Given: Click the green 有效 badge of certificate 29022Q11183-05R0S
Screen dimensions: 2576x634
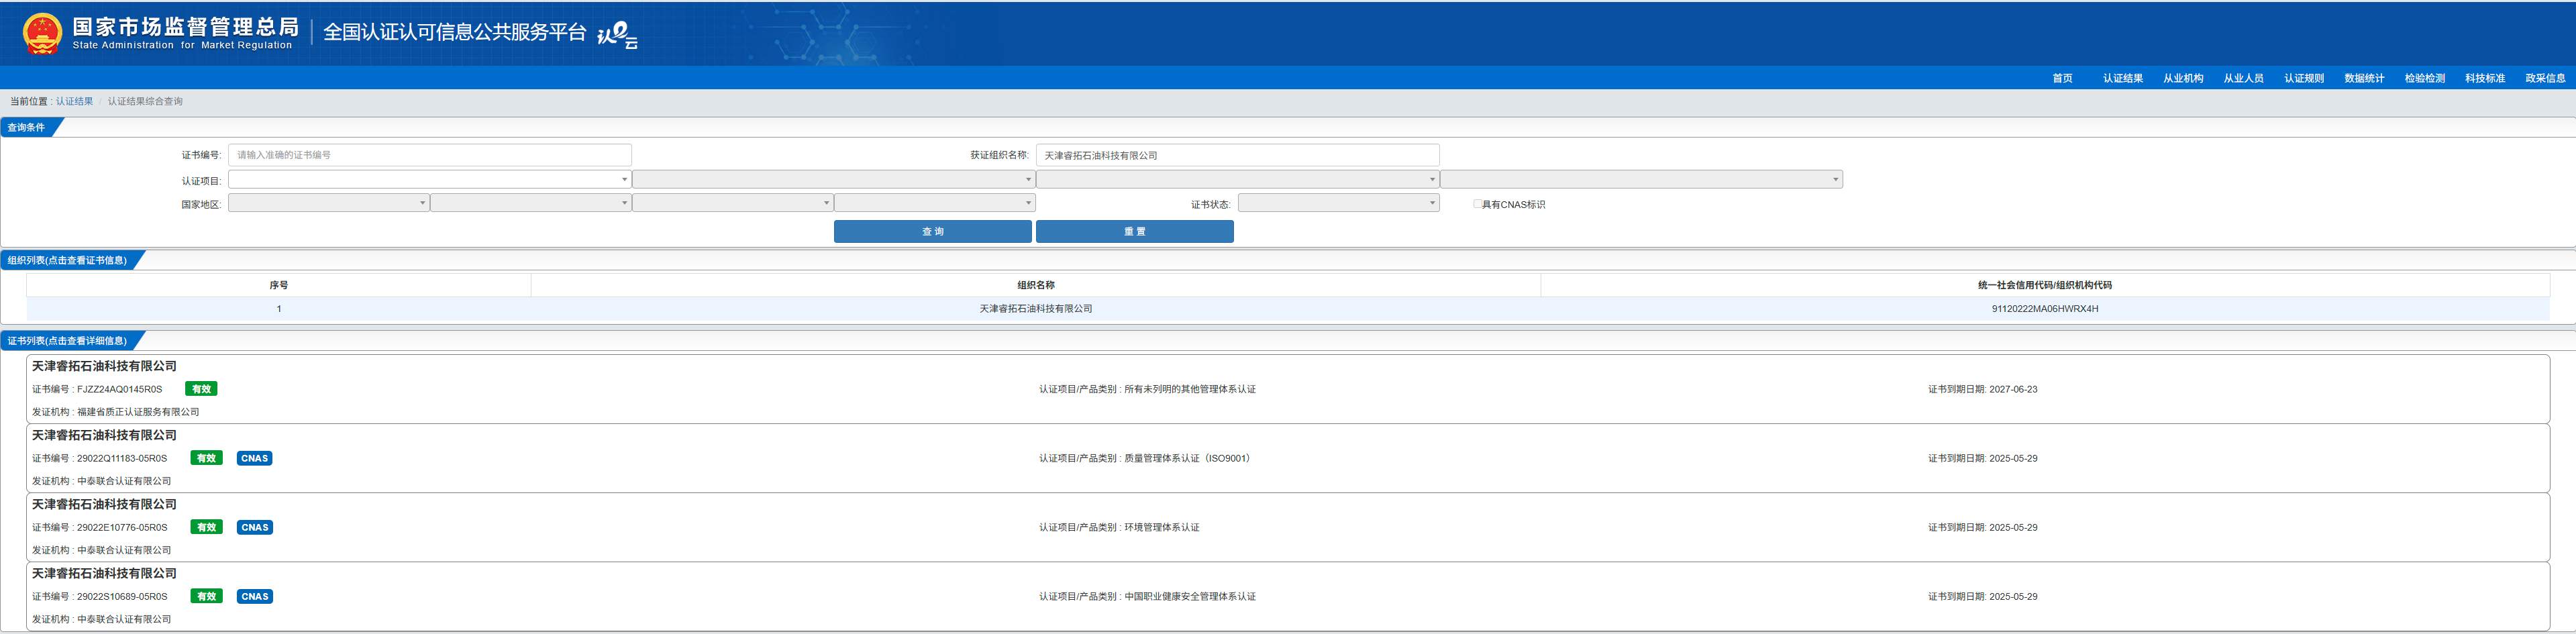Looking at the screenshot, I should [206, 458].
